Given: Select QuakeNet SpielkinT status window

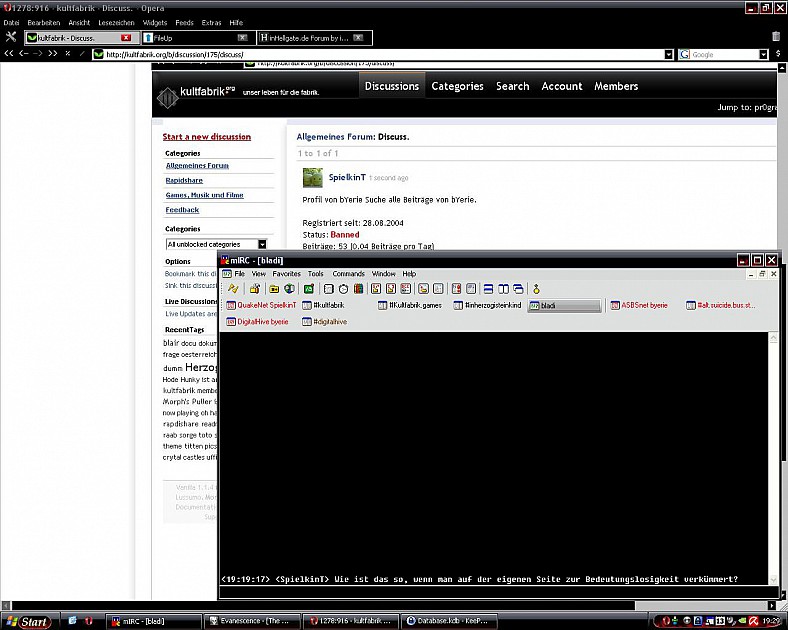Looking at the screenshot, I should pos(261,305).
